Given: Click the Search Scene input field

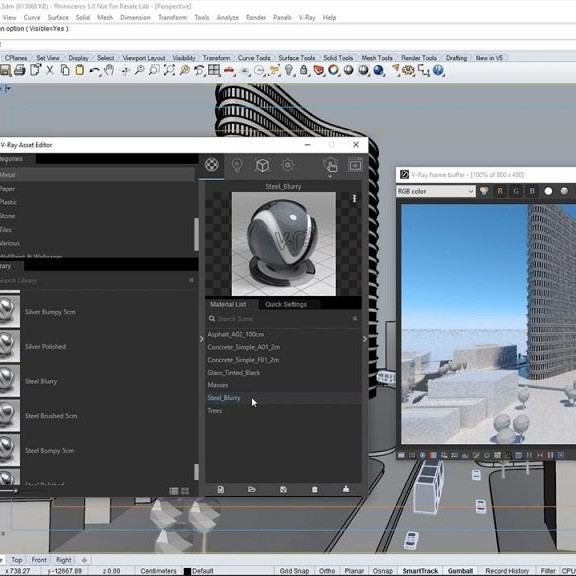Looking at the screenshot, I should pos(283,319).
